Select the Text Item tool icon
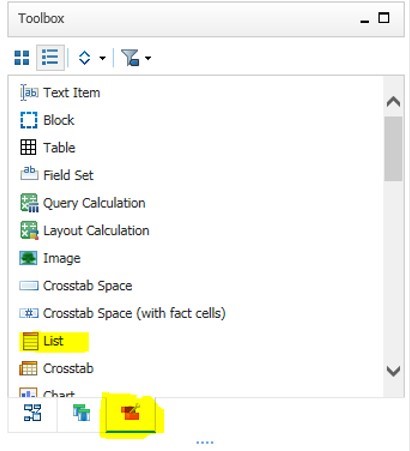 click(29, 93)
